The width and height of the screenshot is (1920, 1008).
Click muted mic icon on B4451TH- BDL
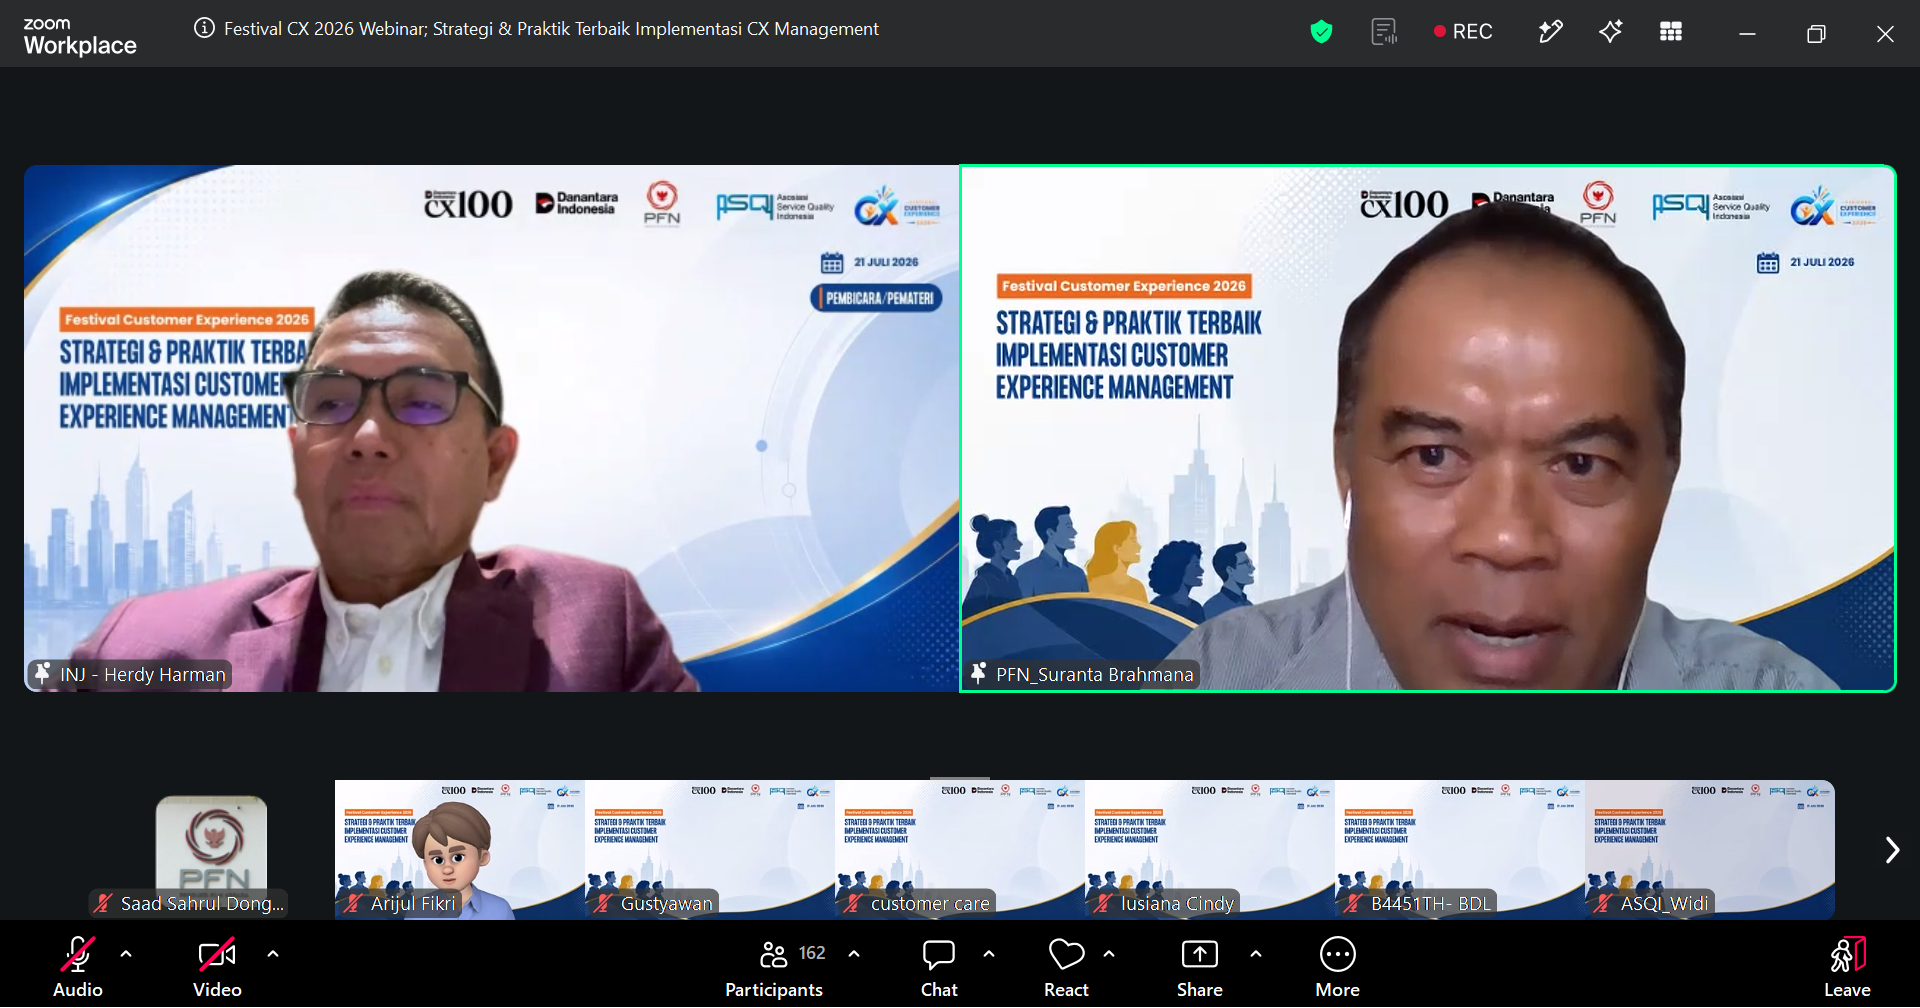[1353, 904]
